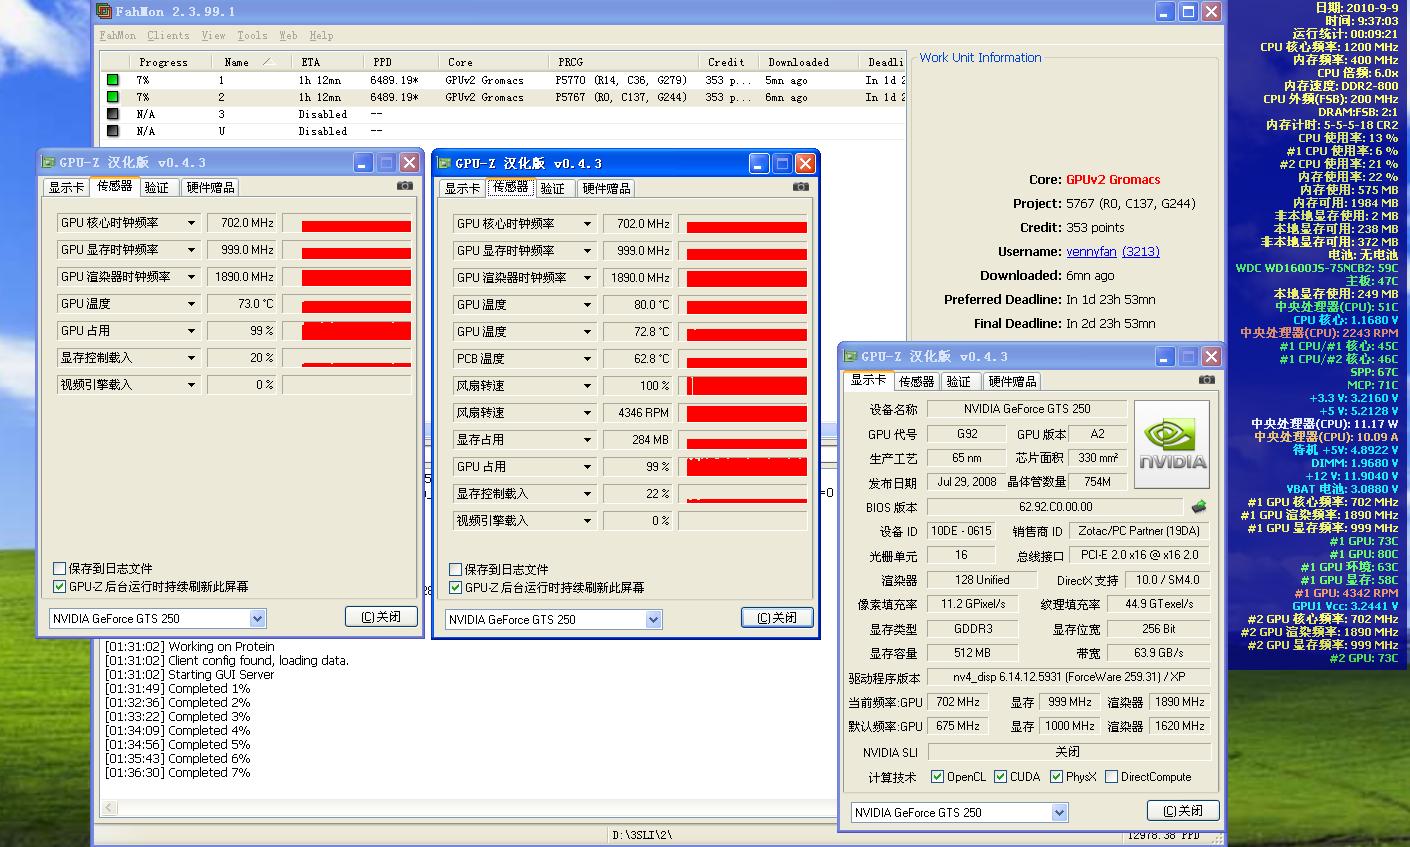The width and height of the screenshot is (1410, 847).
Task: Open GPU memory clock dropdown in left GPU-Z
Action: click(x=191, y=250)
